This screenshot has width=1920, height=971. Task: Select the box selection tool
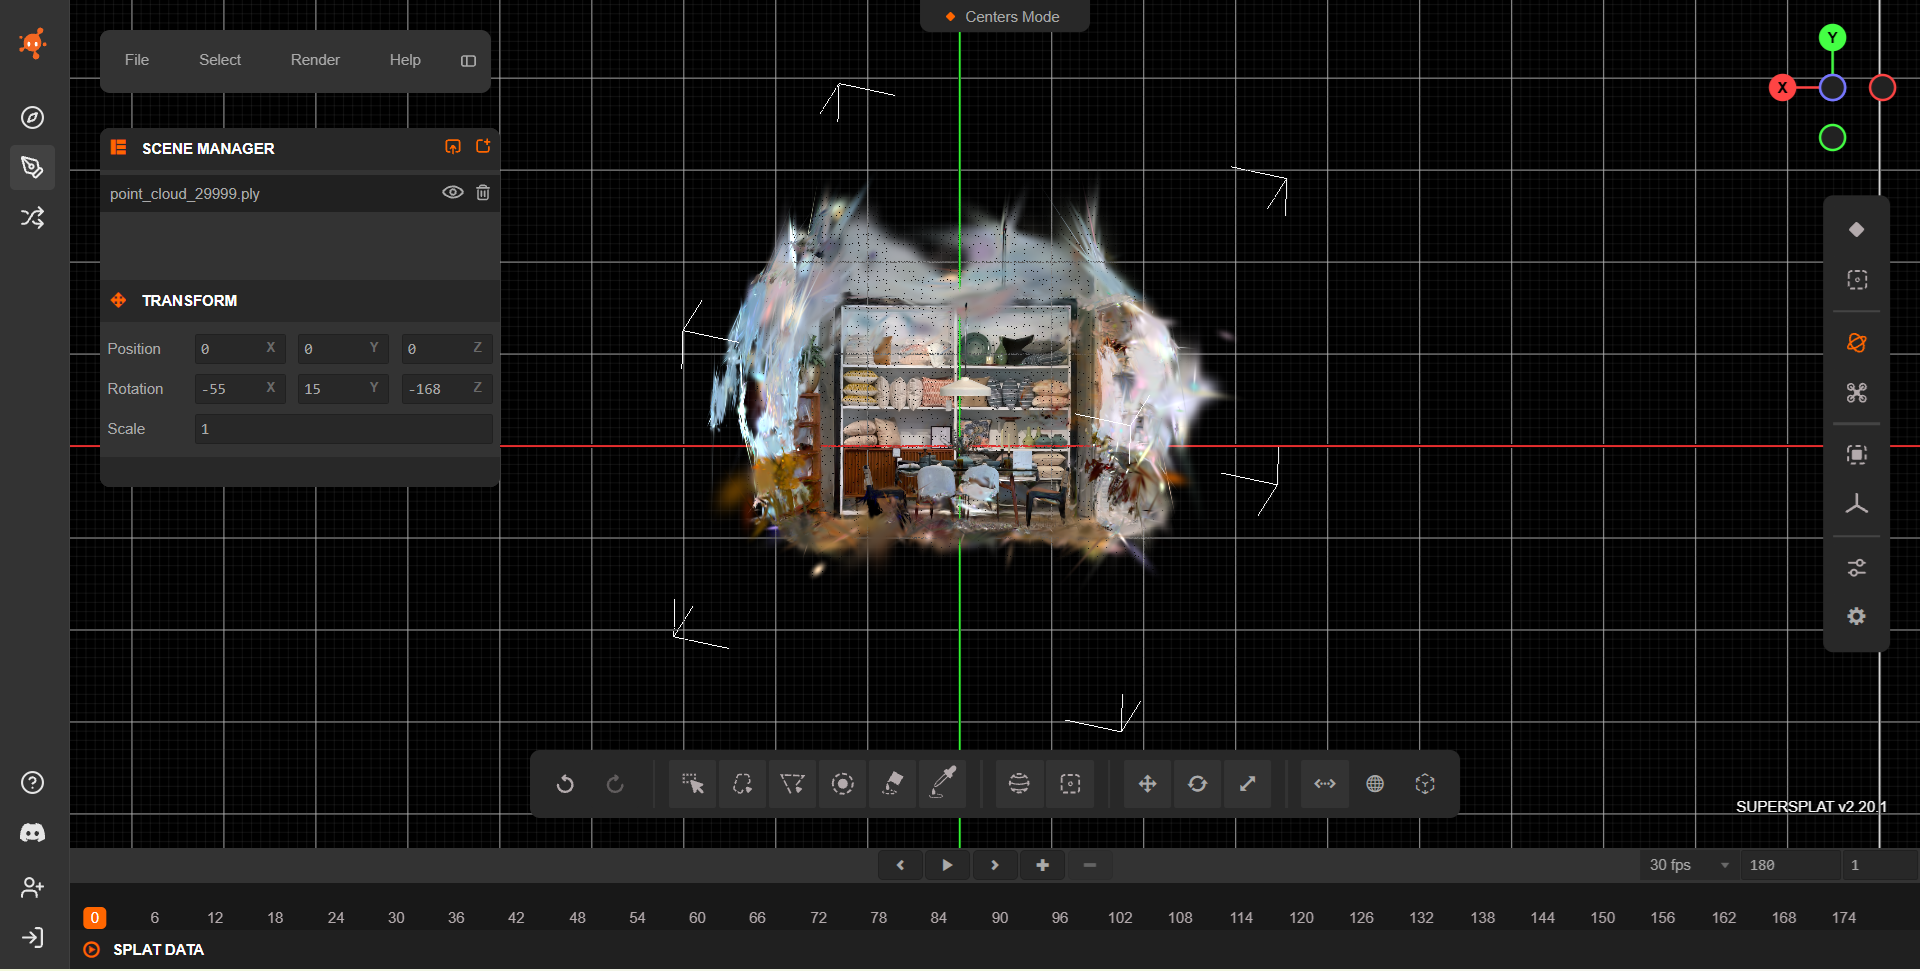pos(1070,784)
